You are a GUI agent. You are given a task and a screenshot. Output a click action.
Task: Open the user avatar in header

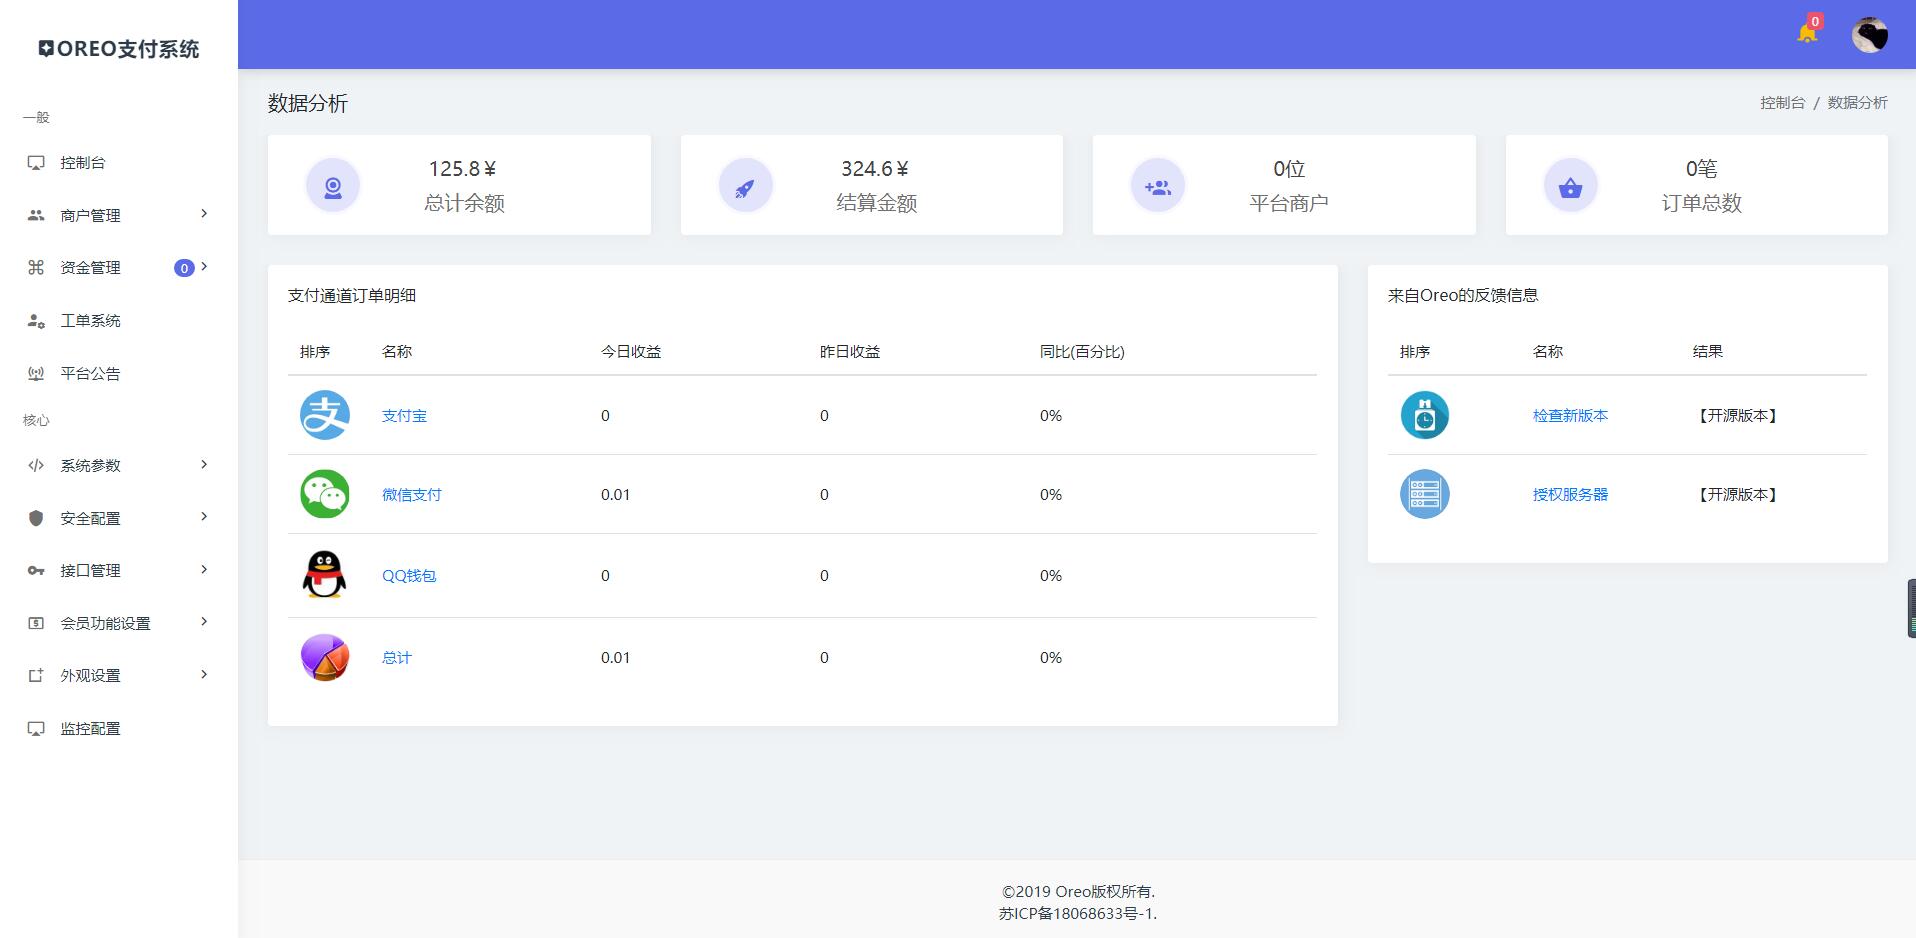point(1868,35)
